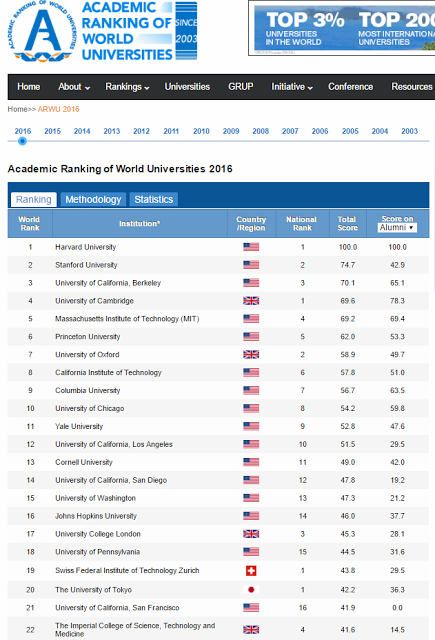Open the Resources menu item
Screen dimensions: 435x640
(x=412, y=87)
